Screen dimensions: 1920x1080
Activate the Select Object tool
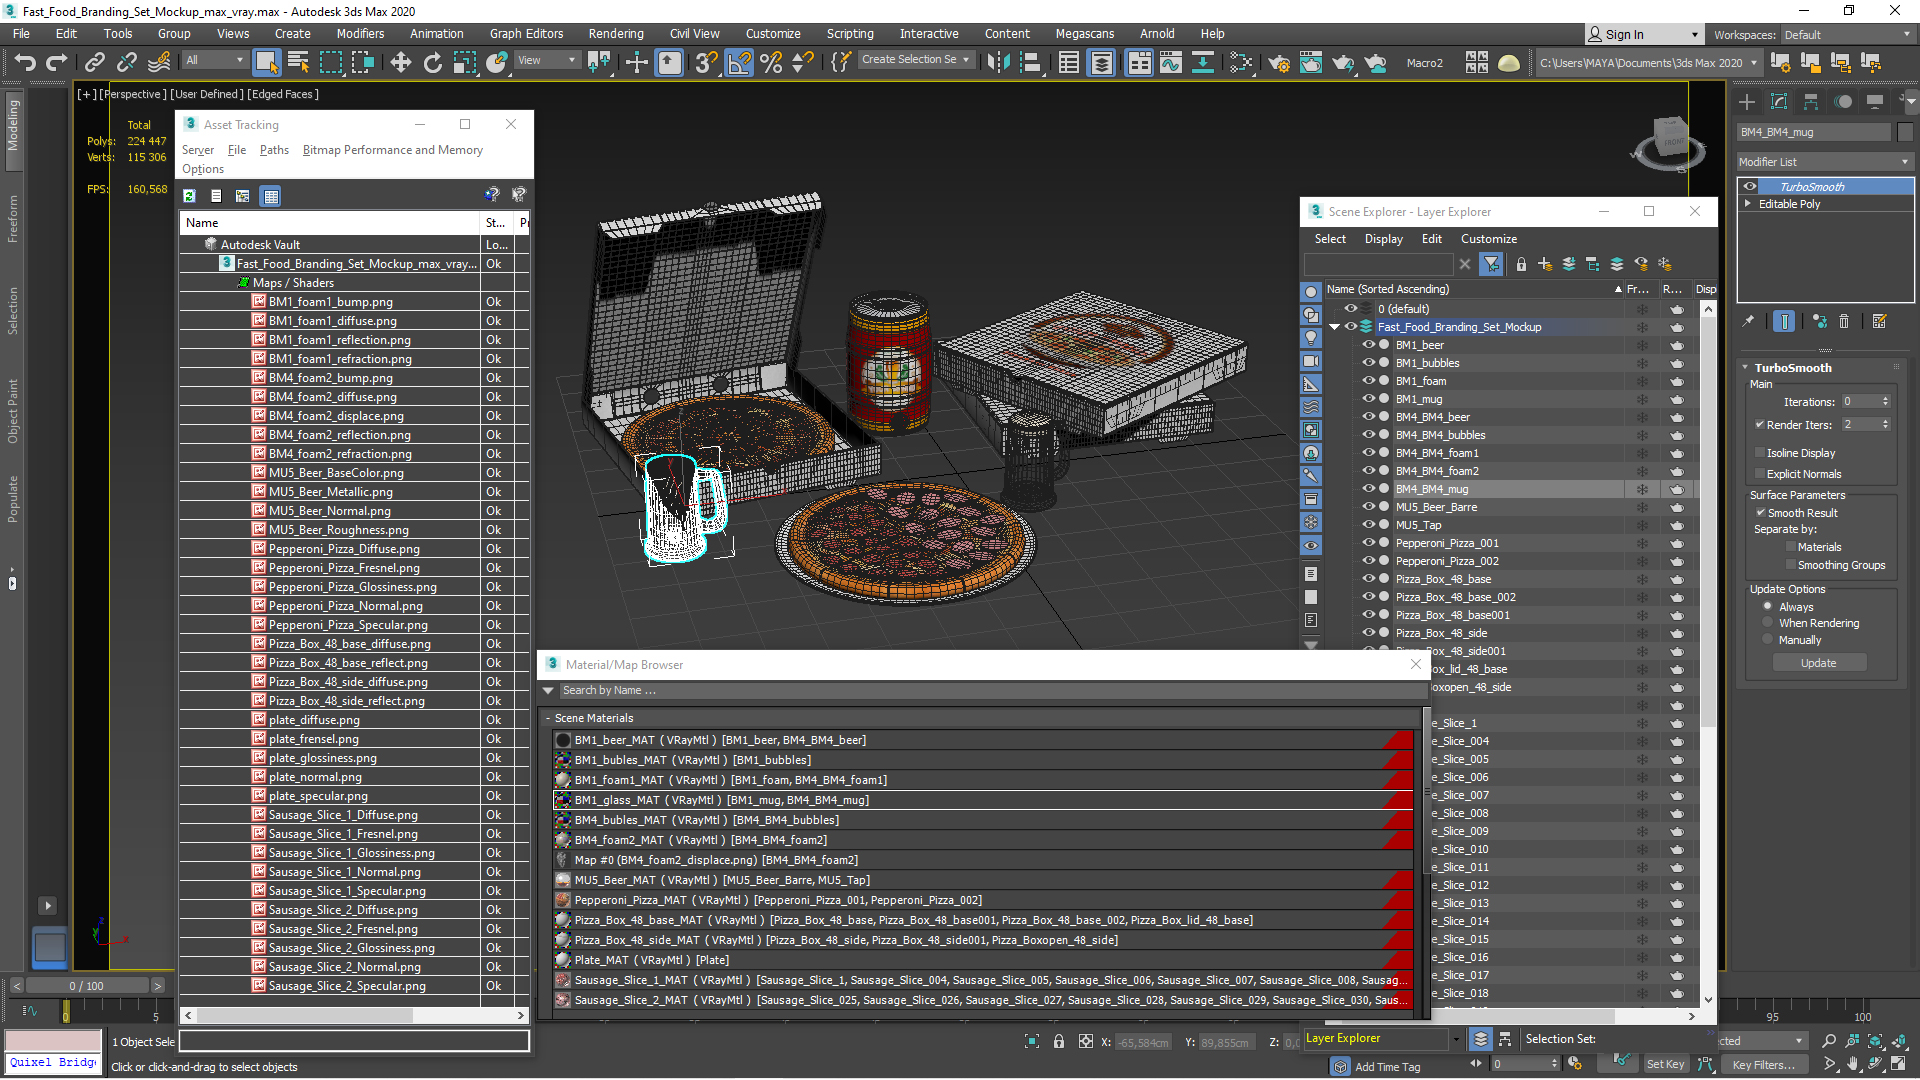(x=266, y=63)
